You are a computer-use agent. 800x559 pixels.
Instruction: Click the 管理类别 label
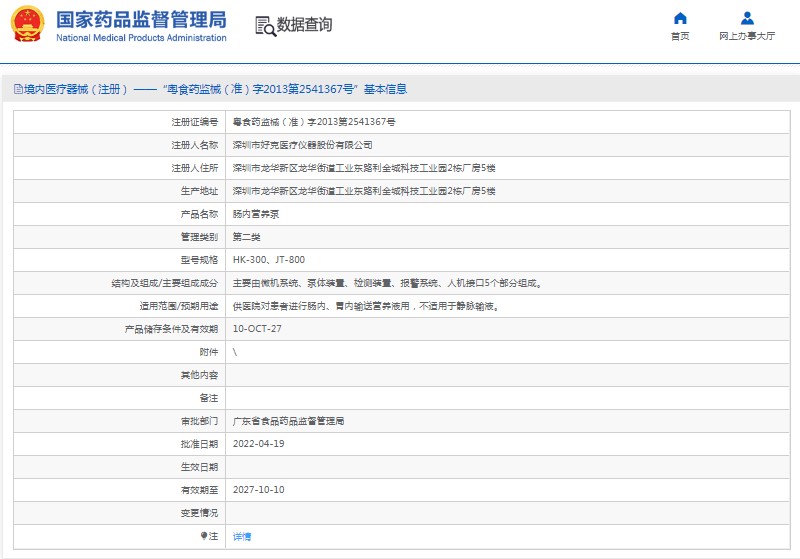tap(199, 237)
